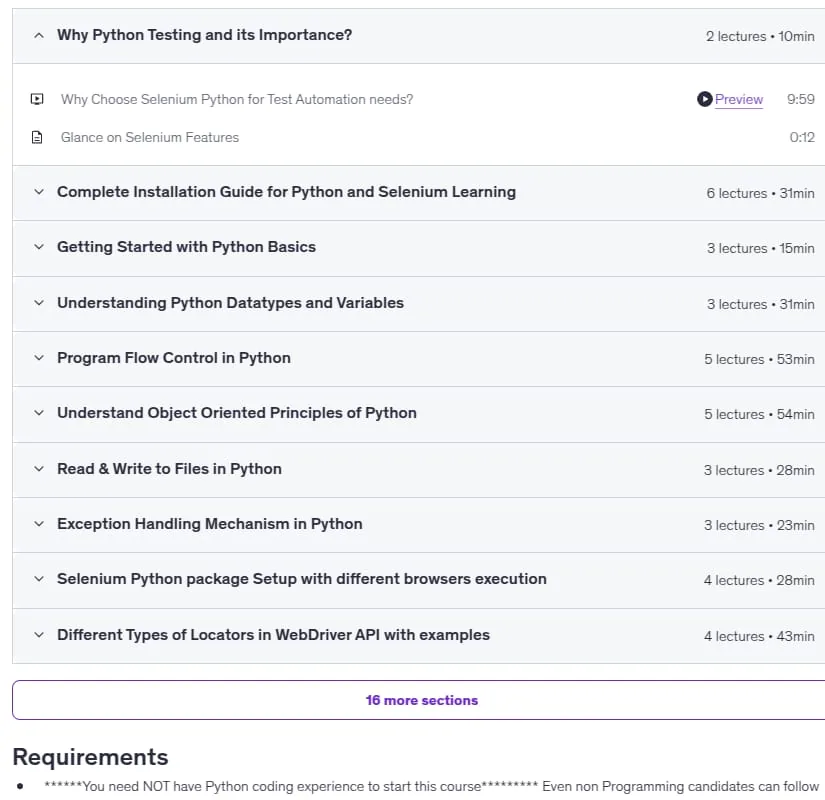This screenshot has height=800, width=825.
Task: Expand the Complete Installation Guide section chevron
Action: 39,192
